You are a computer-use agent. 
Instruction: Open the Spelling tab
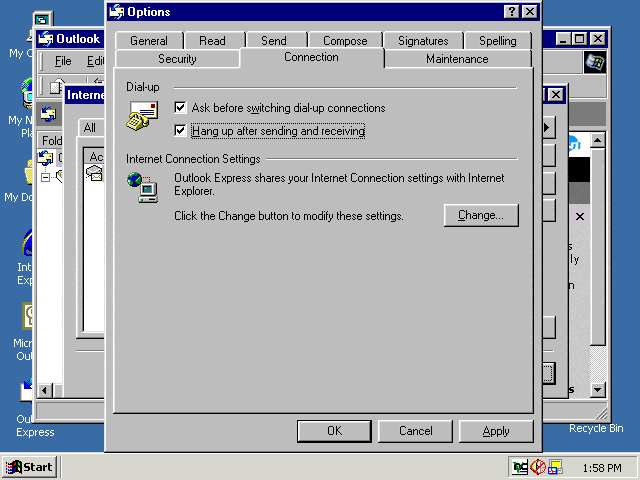pos(498,41)
